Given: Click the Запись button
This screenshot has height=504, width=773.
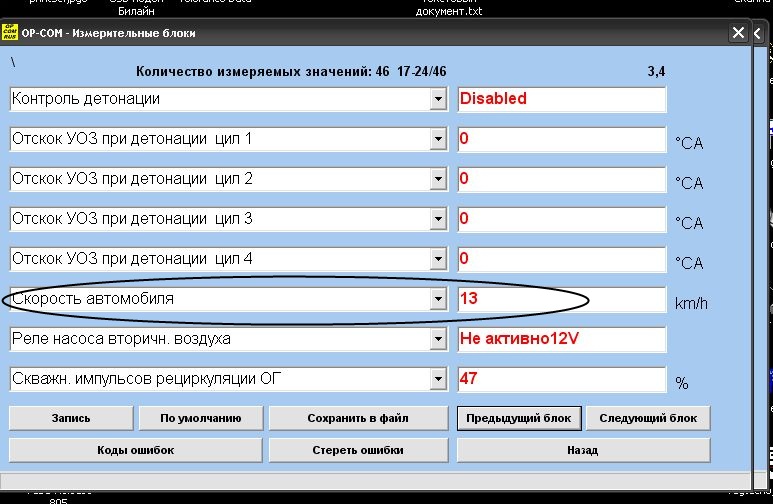Looking at the screenshot, I should point(71,418).
